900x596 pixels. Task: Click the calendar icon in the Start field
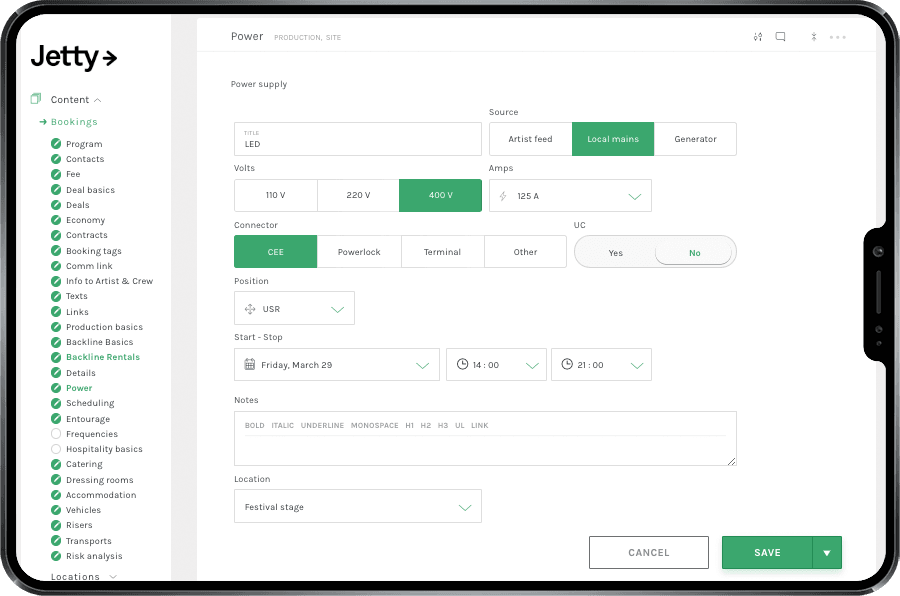click(x=249, y=364)
